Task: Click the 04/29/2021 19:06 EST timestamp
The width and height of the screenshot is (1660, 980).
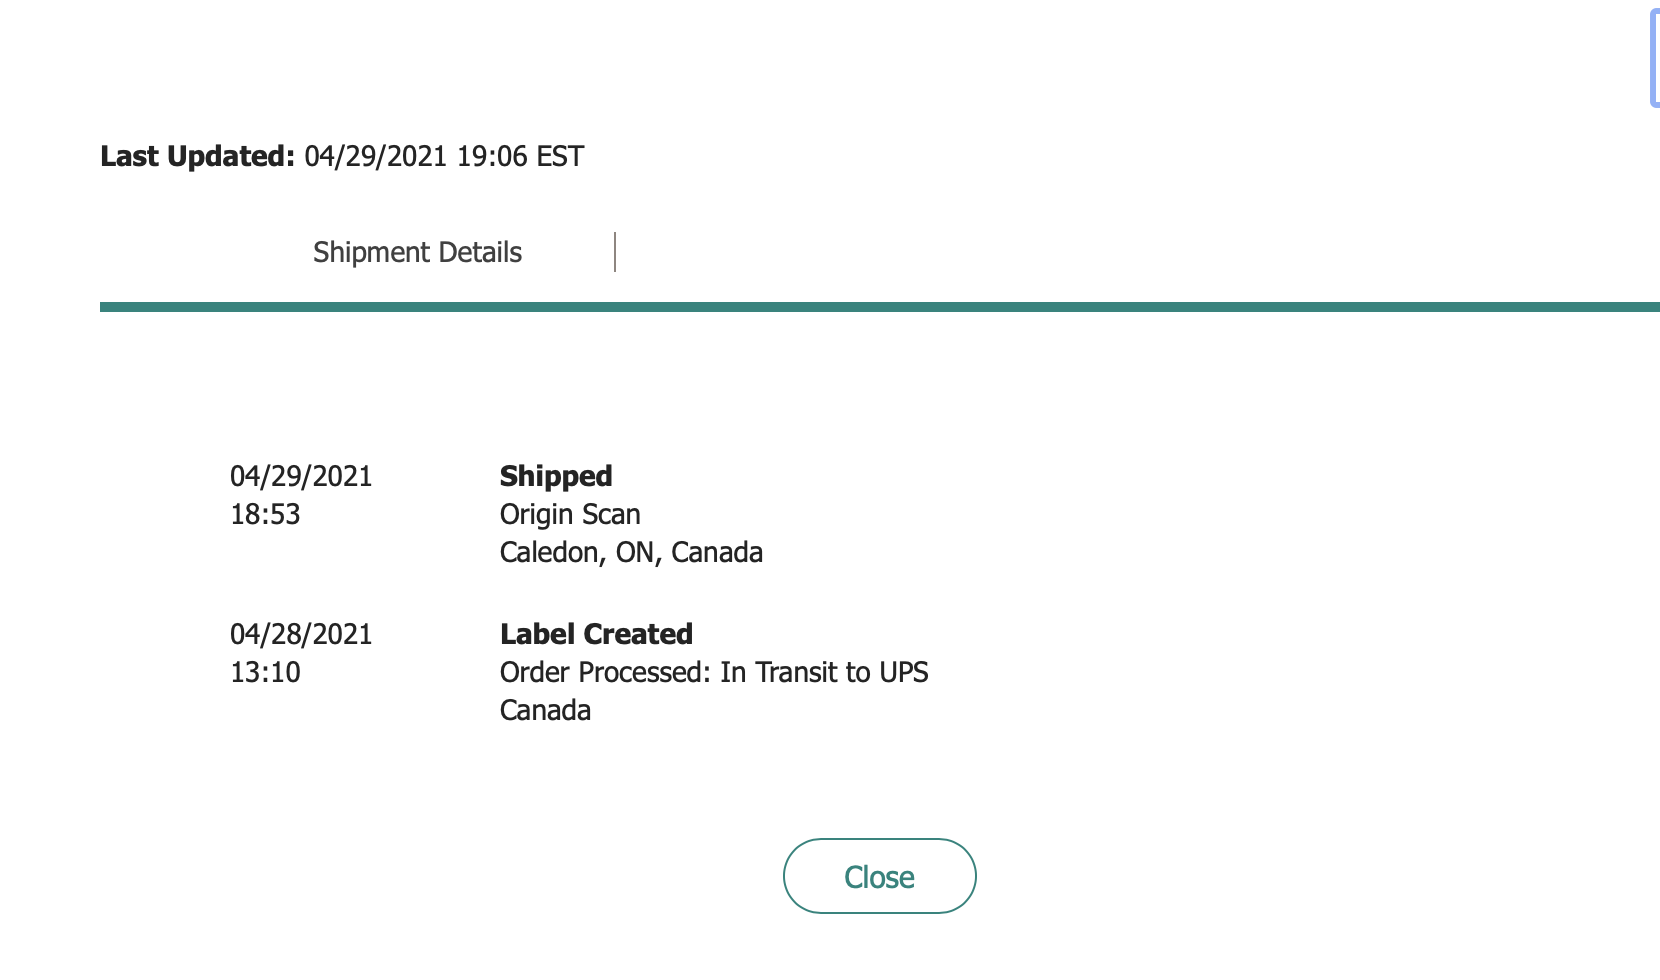Action: pos(443,156)
